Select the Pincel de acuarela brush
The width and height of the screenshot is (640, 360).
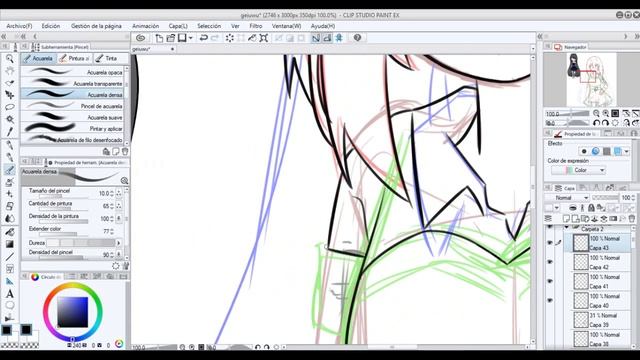coord(72,106)
